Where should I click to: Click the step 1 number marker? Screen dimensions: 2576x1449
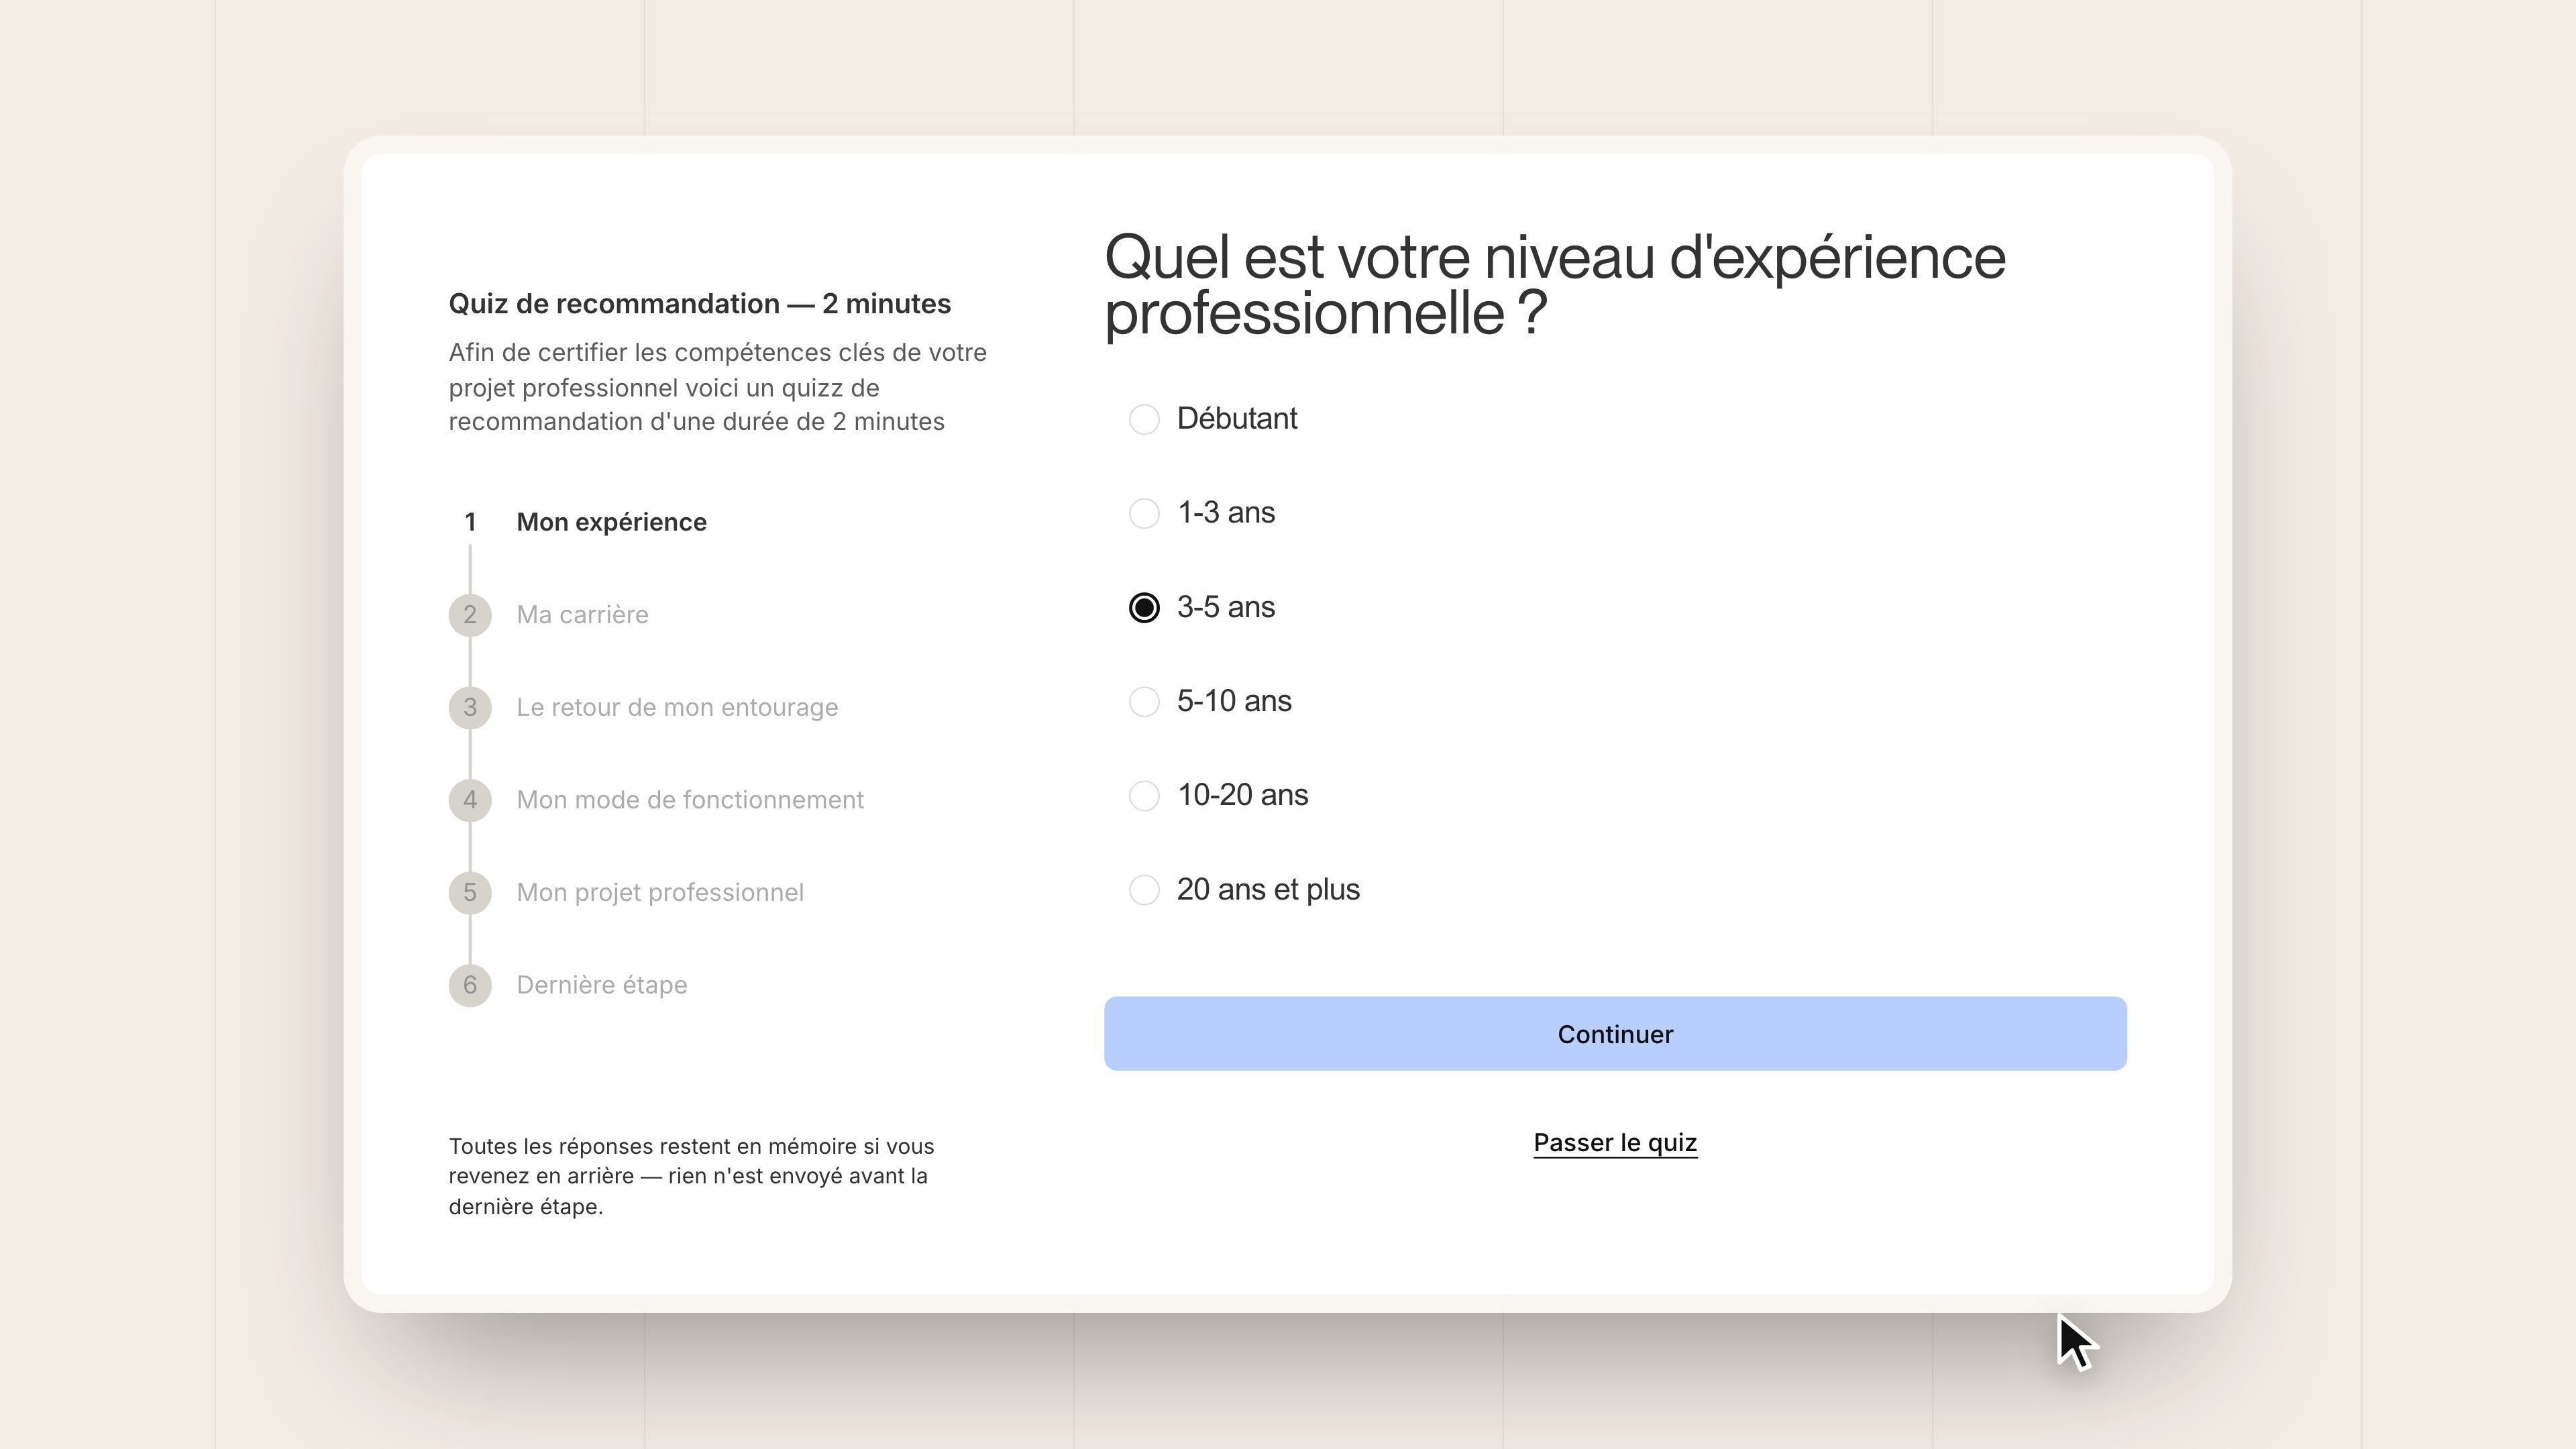(x=470, y=522)
